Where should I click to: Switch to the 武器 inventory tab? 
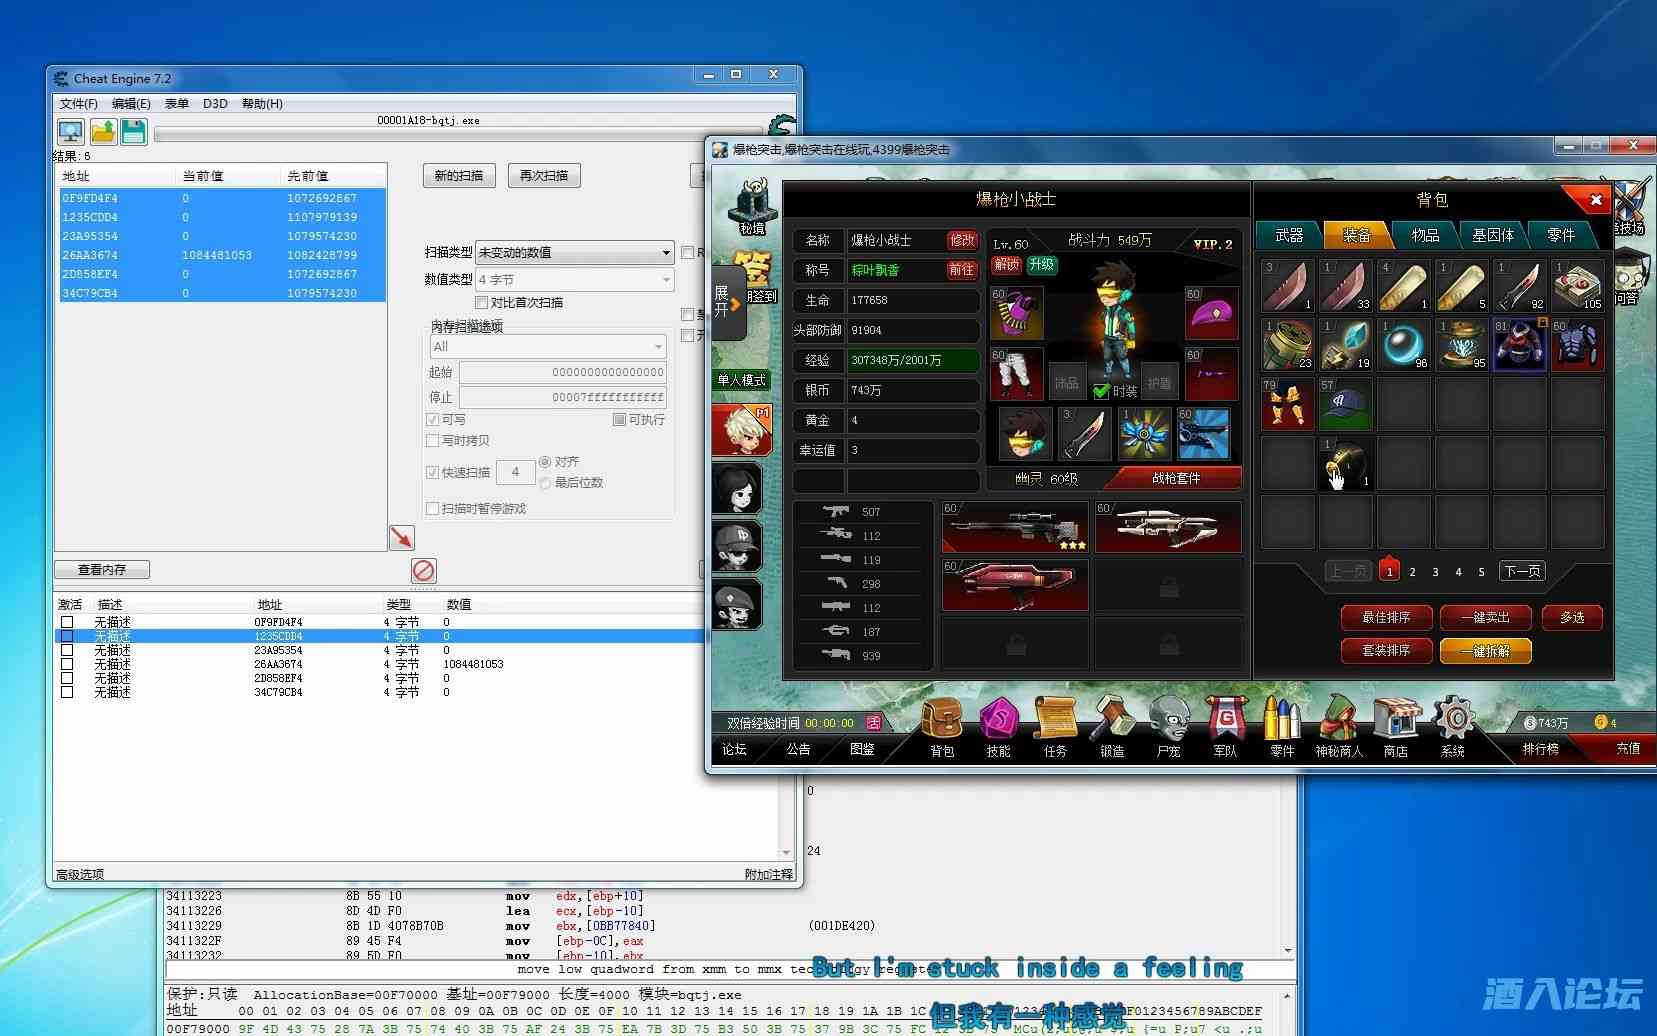1289,235
